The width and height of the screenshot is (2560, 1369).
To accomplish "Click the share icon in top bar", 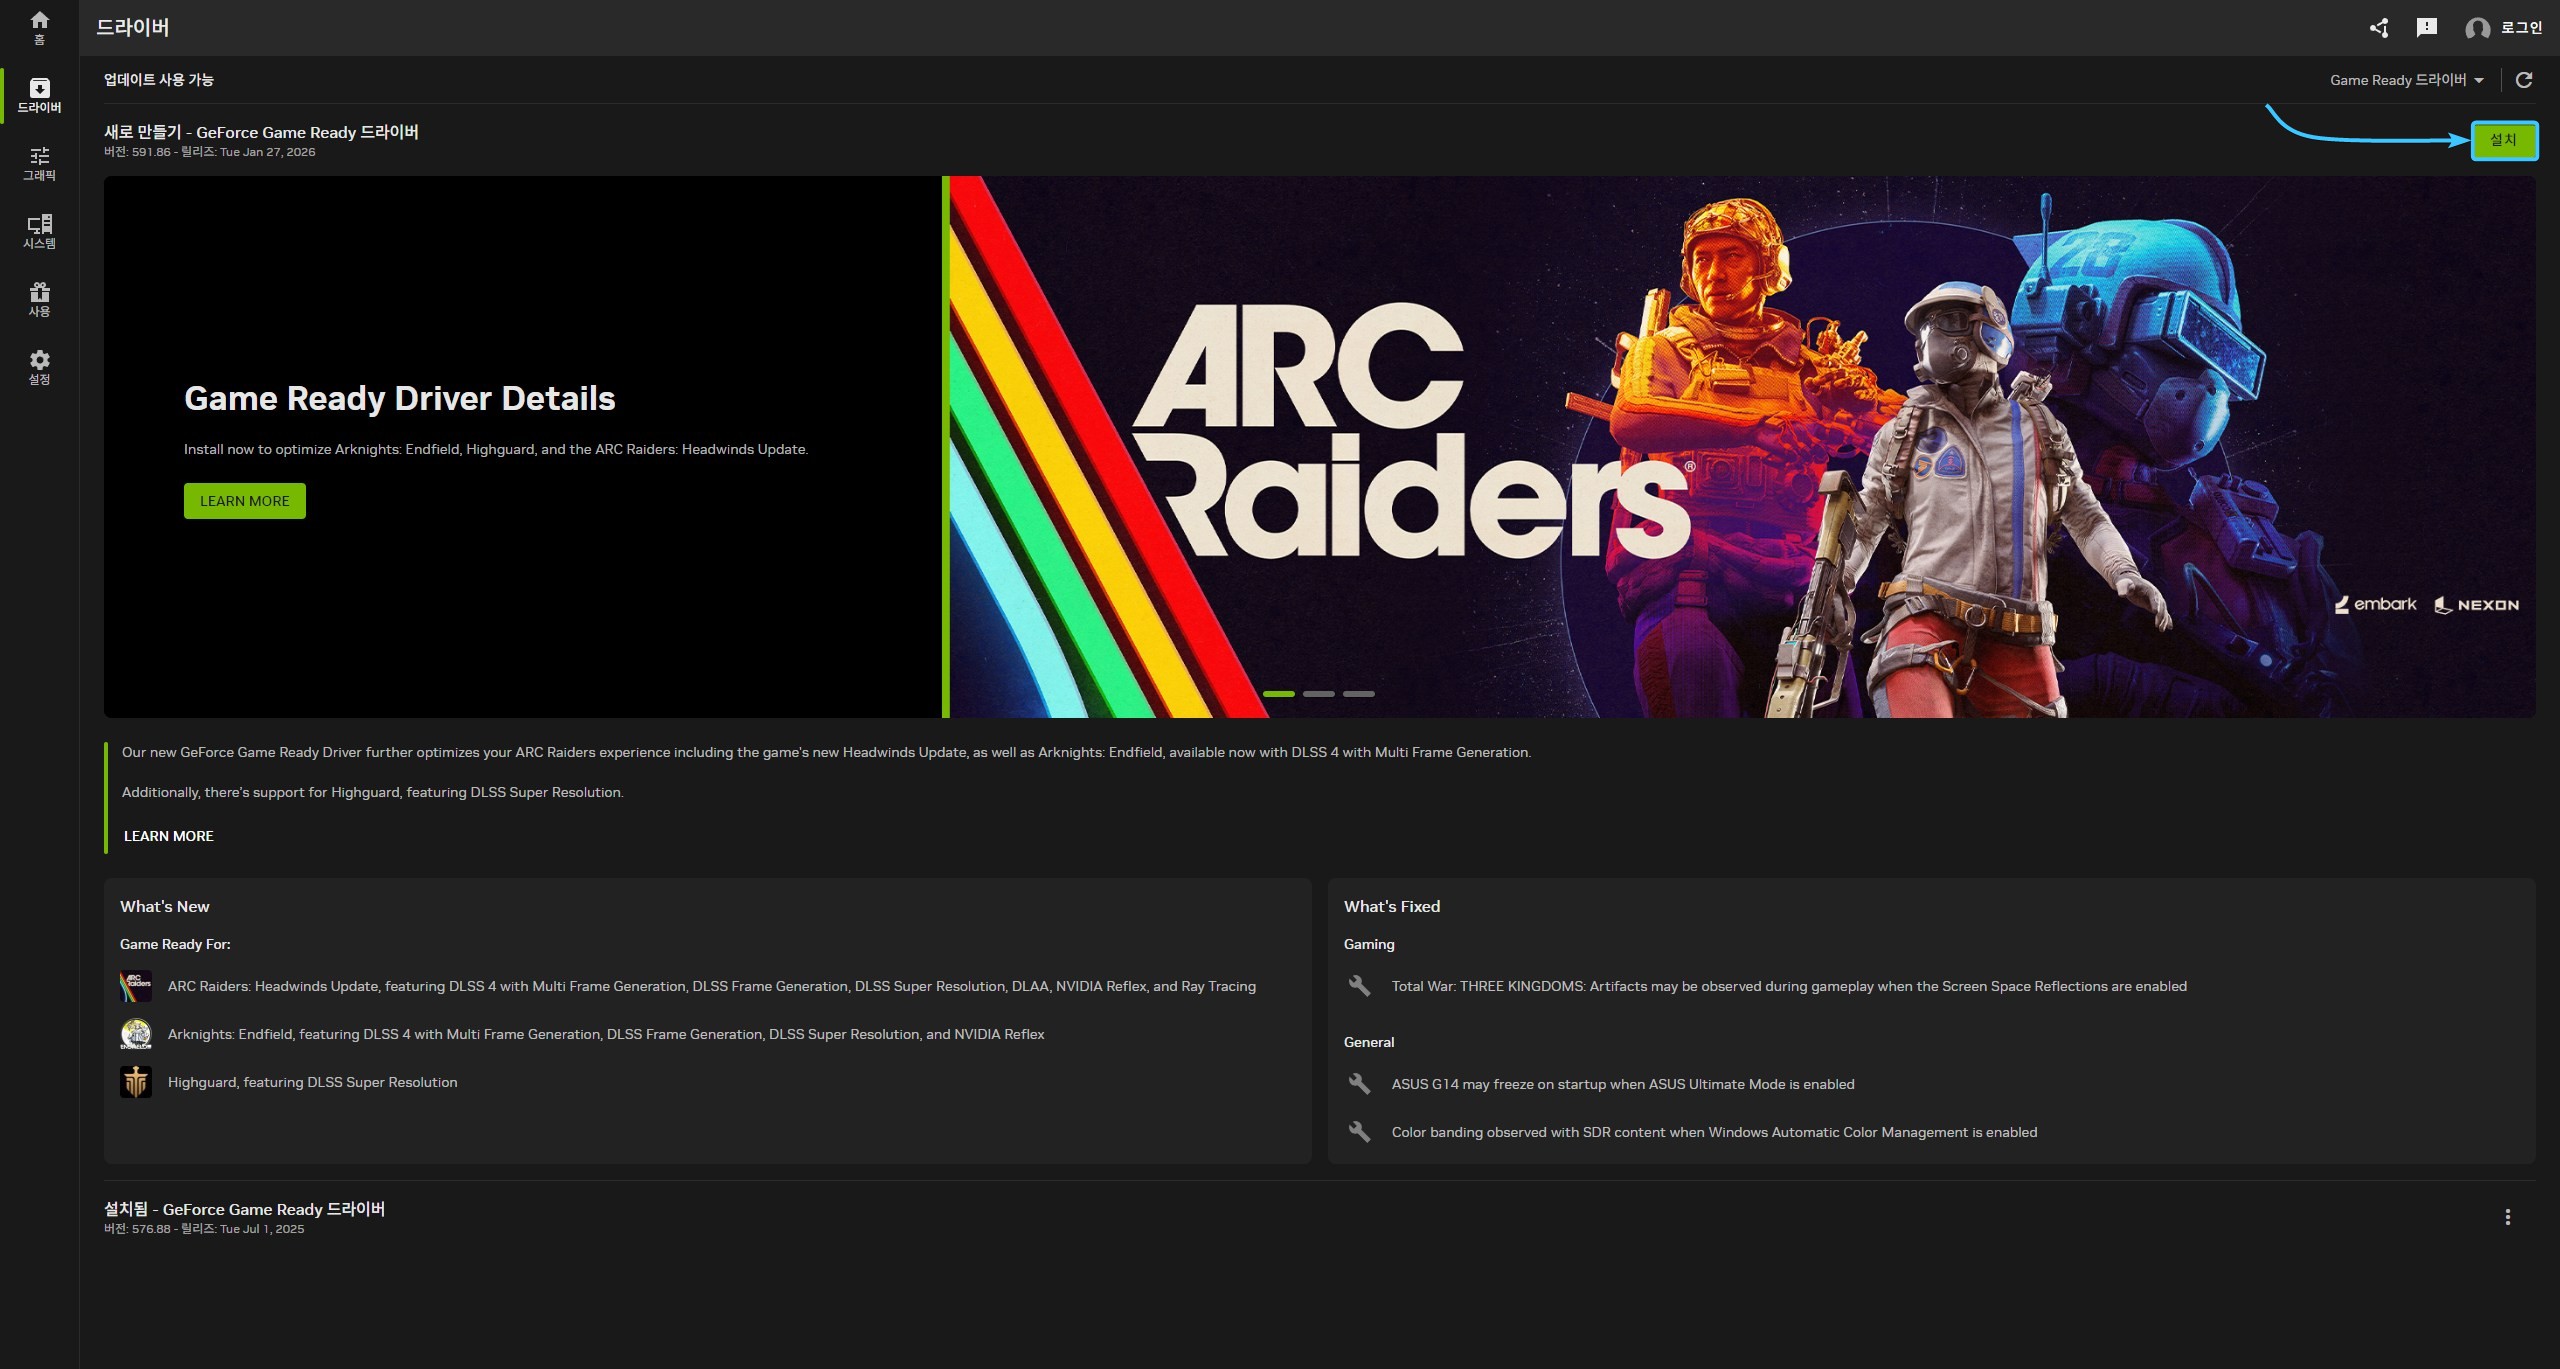I will point(2379,28).
